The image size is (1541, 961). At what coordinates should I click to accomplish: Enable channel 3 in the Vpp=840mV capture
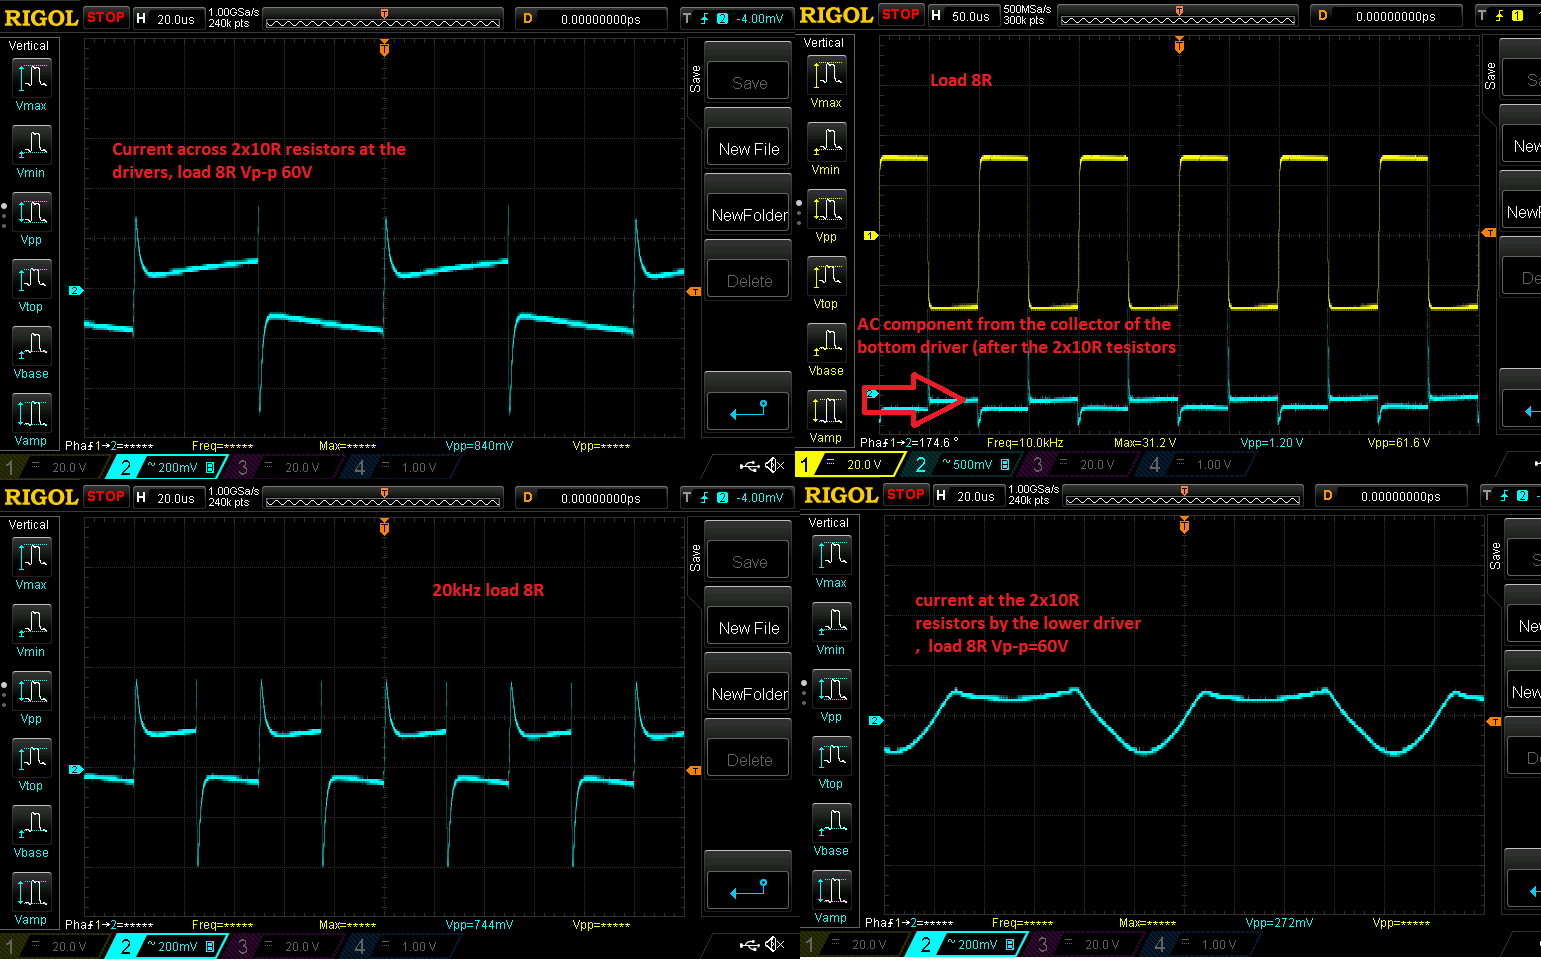pyautogui.click(x=283, y=467)
